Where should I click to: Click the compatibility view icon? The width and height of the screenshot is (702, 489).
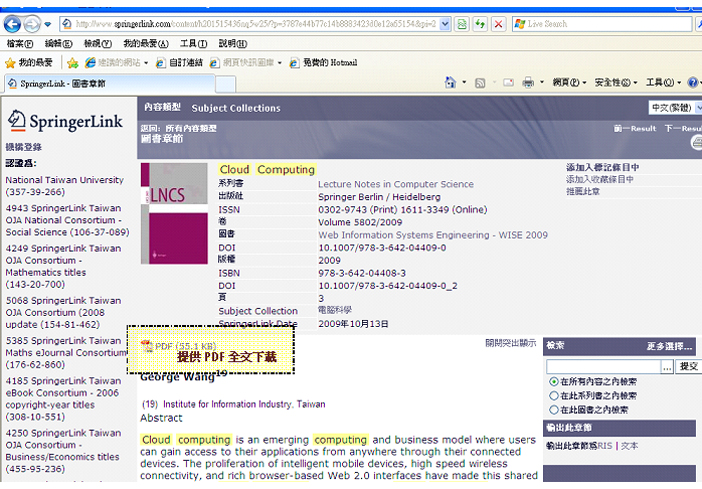[x=462, y=24]
